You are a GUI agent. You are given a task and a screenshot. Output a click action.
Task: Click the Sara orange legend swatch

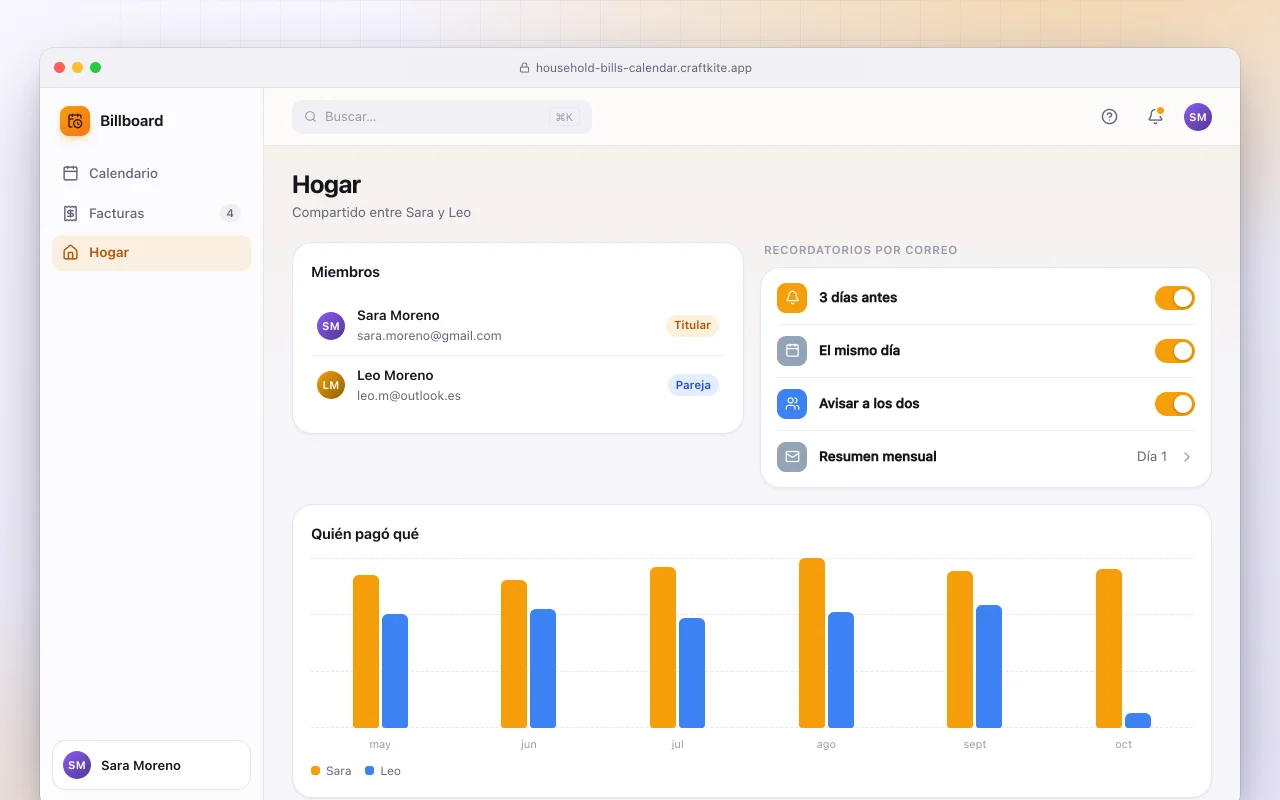tap(316, 771)
